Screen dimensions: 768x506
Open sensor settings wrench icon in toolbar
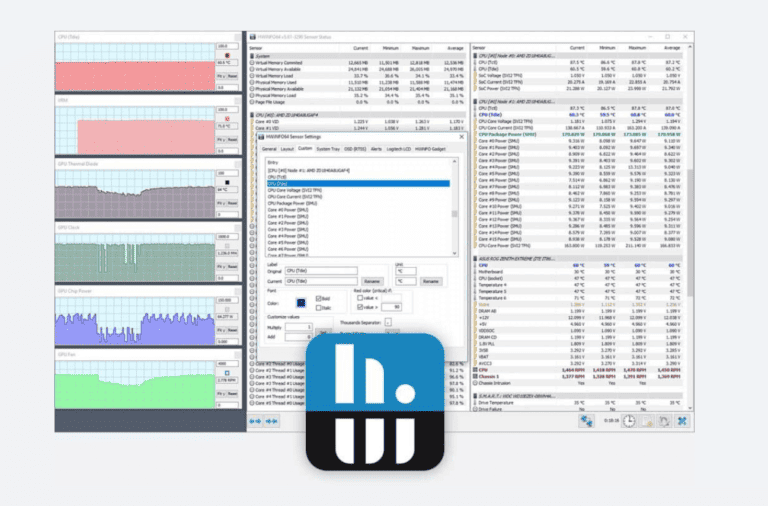pos(664,421)
